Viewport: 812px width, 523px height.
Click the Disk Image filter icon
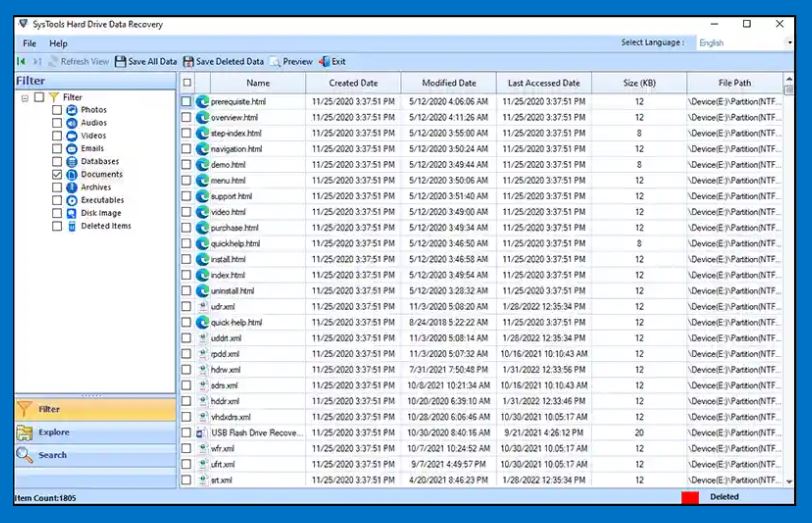72,213
